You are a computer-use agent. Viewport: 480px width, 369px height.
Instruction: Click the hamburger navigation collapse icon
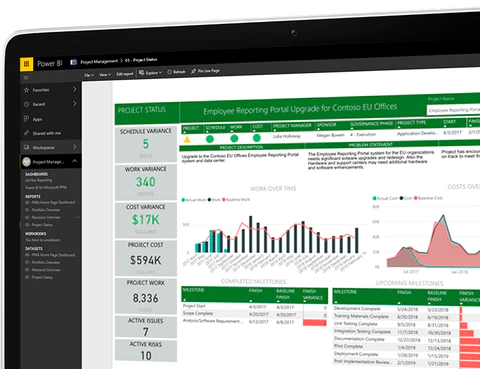click(x=26, y=78)
